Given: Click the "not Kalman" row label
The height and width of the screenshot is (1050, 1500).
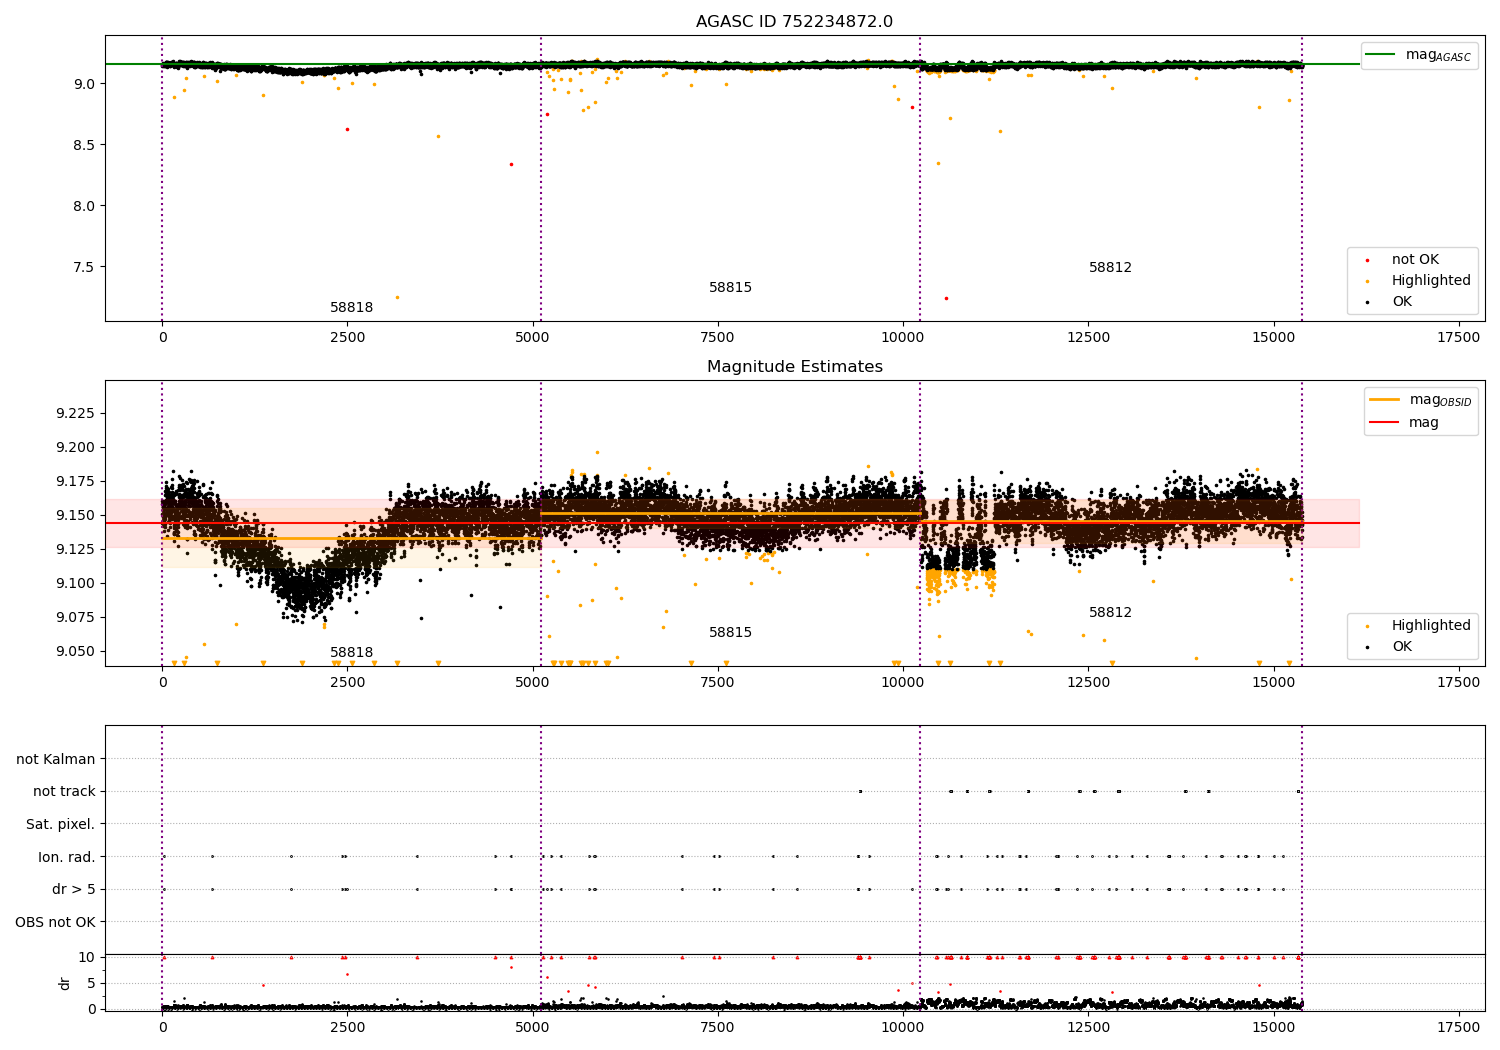Looking at the screenshot, I should [x=56, y=760].
